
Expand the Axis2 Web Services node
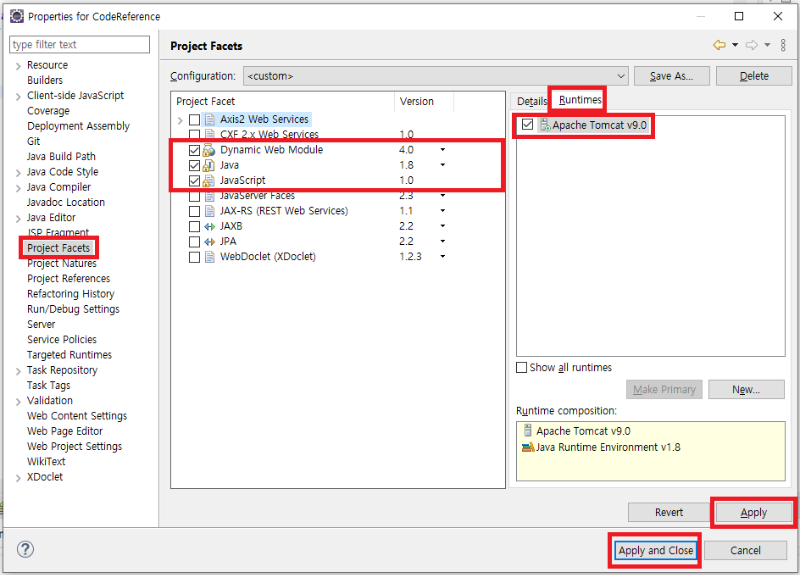point(180,120)
